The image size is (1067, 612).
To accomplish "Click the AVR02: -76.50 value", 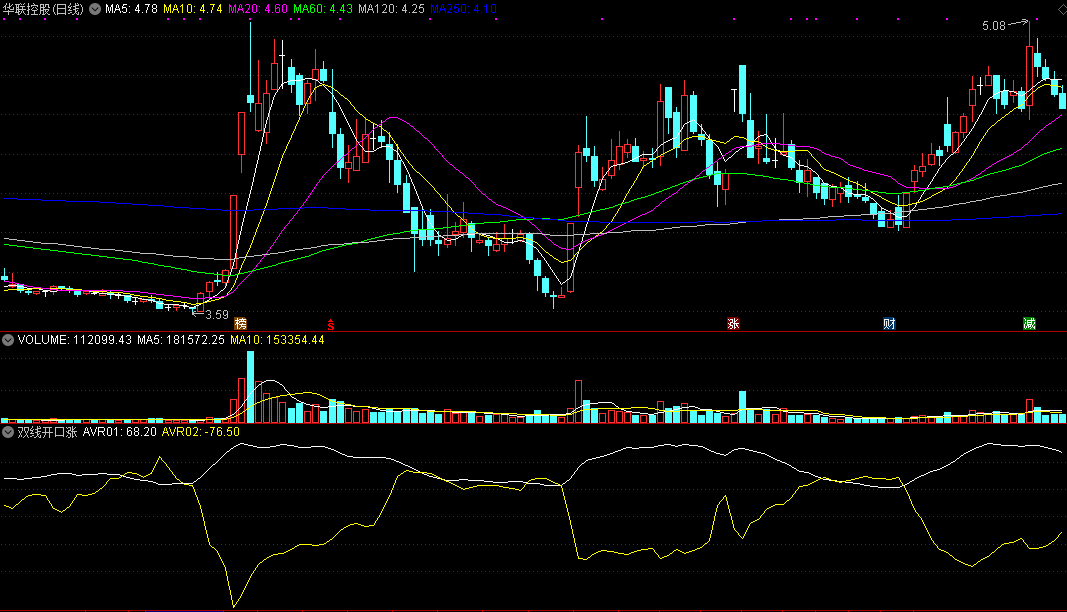I will 201,432.
